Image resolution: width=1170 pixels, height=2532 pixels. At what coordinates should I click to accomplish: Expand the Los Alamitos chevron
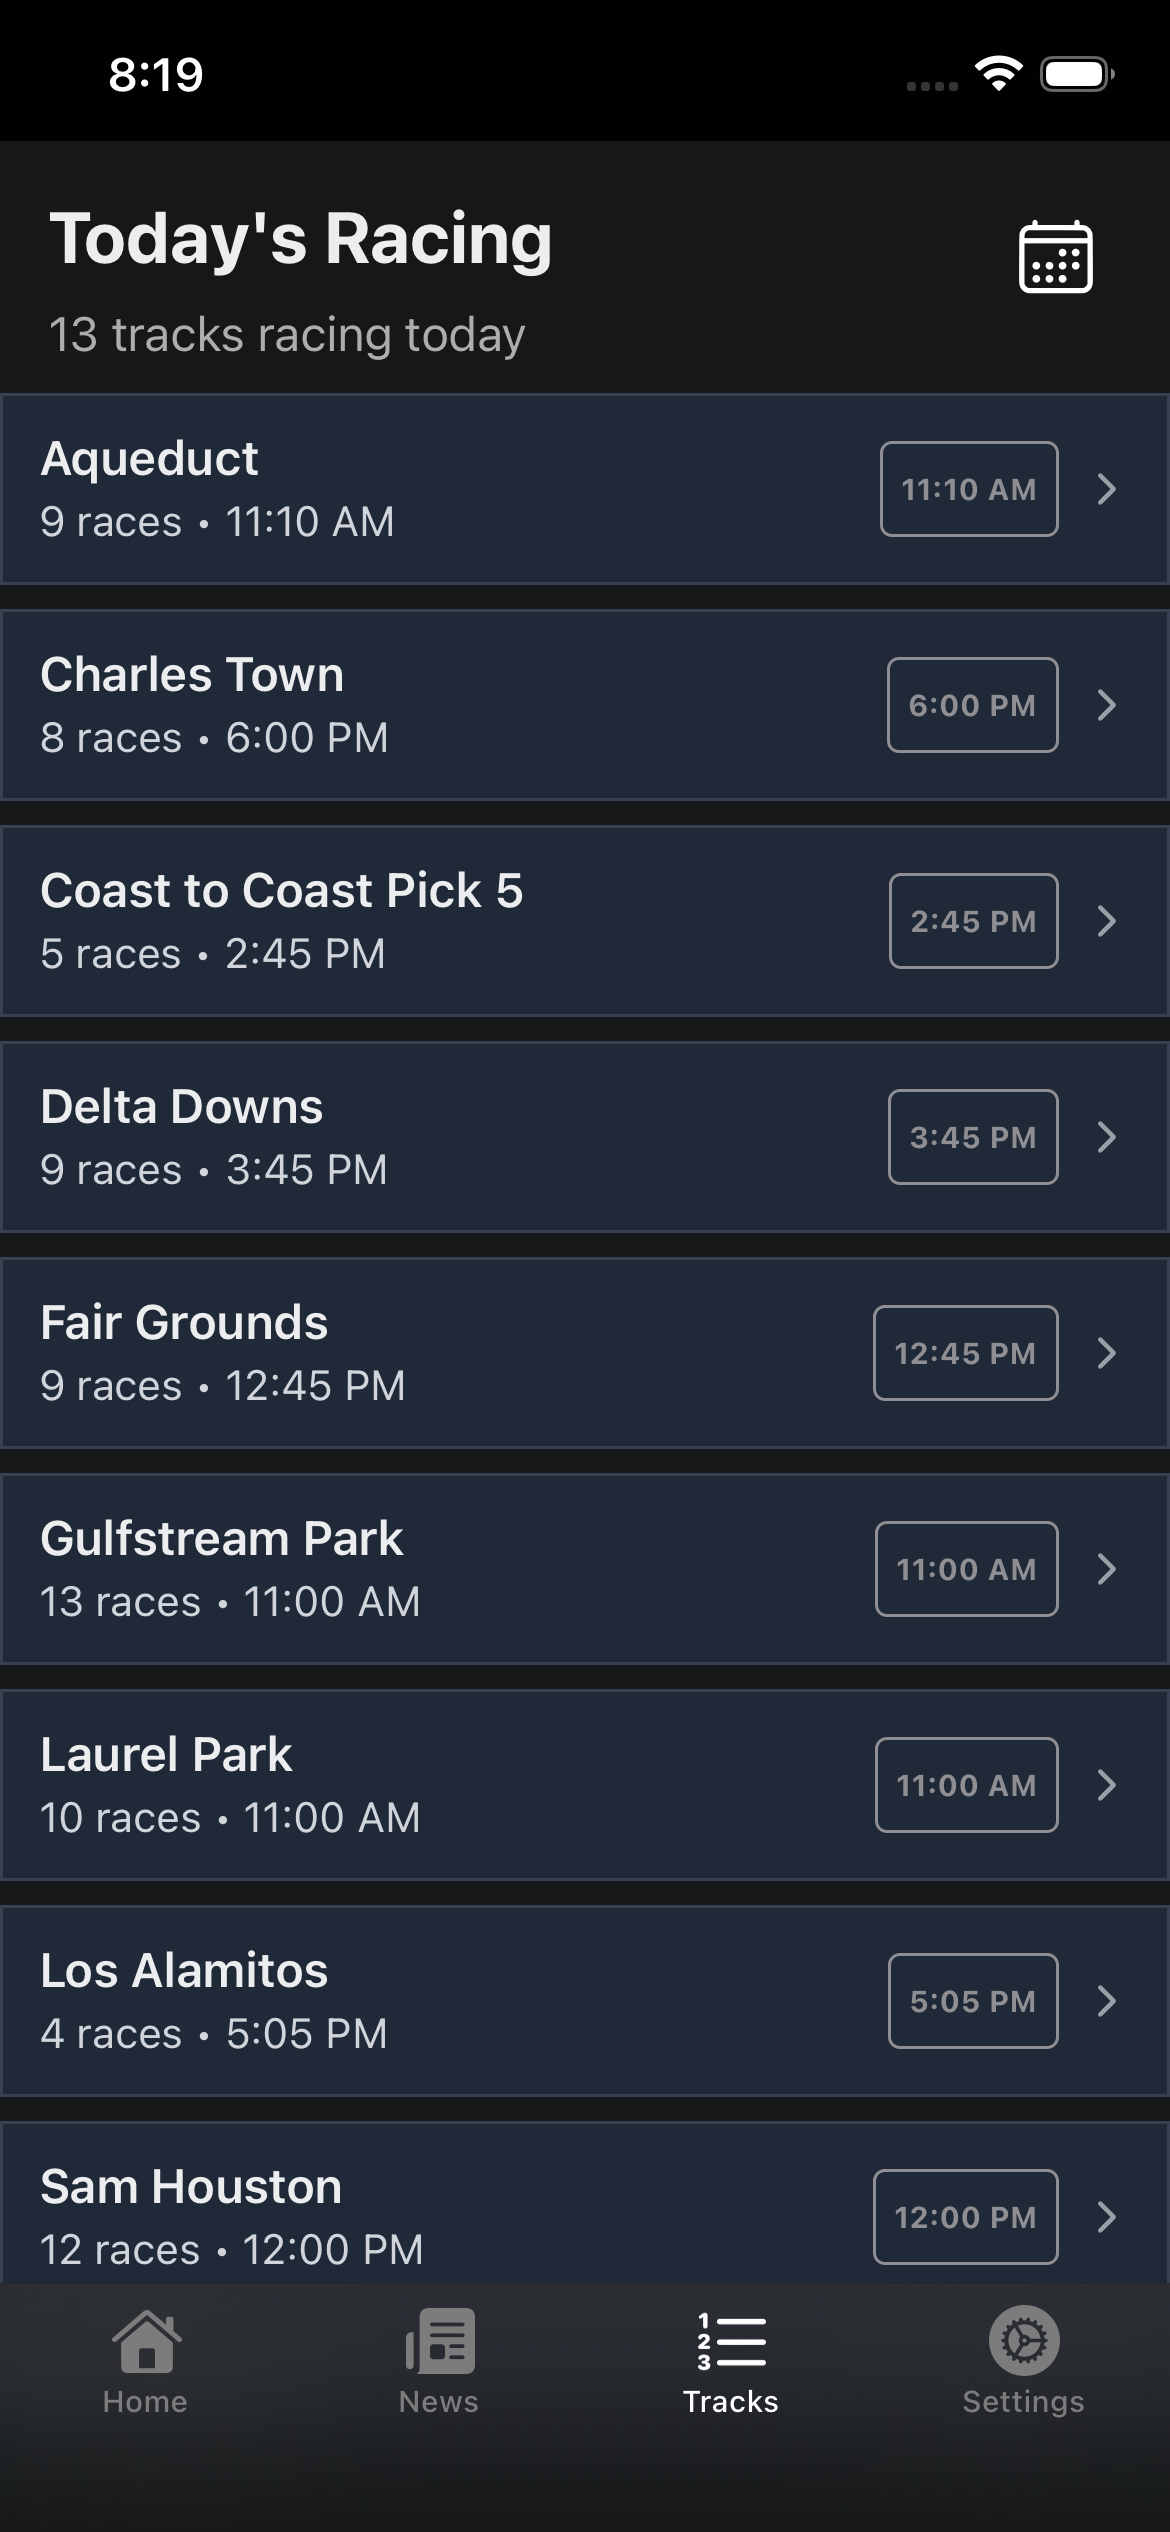(x=1106, y=2001)
